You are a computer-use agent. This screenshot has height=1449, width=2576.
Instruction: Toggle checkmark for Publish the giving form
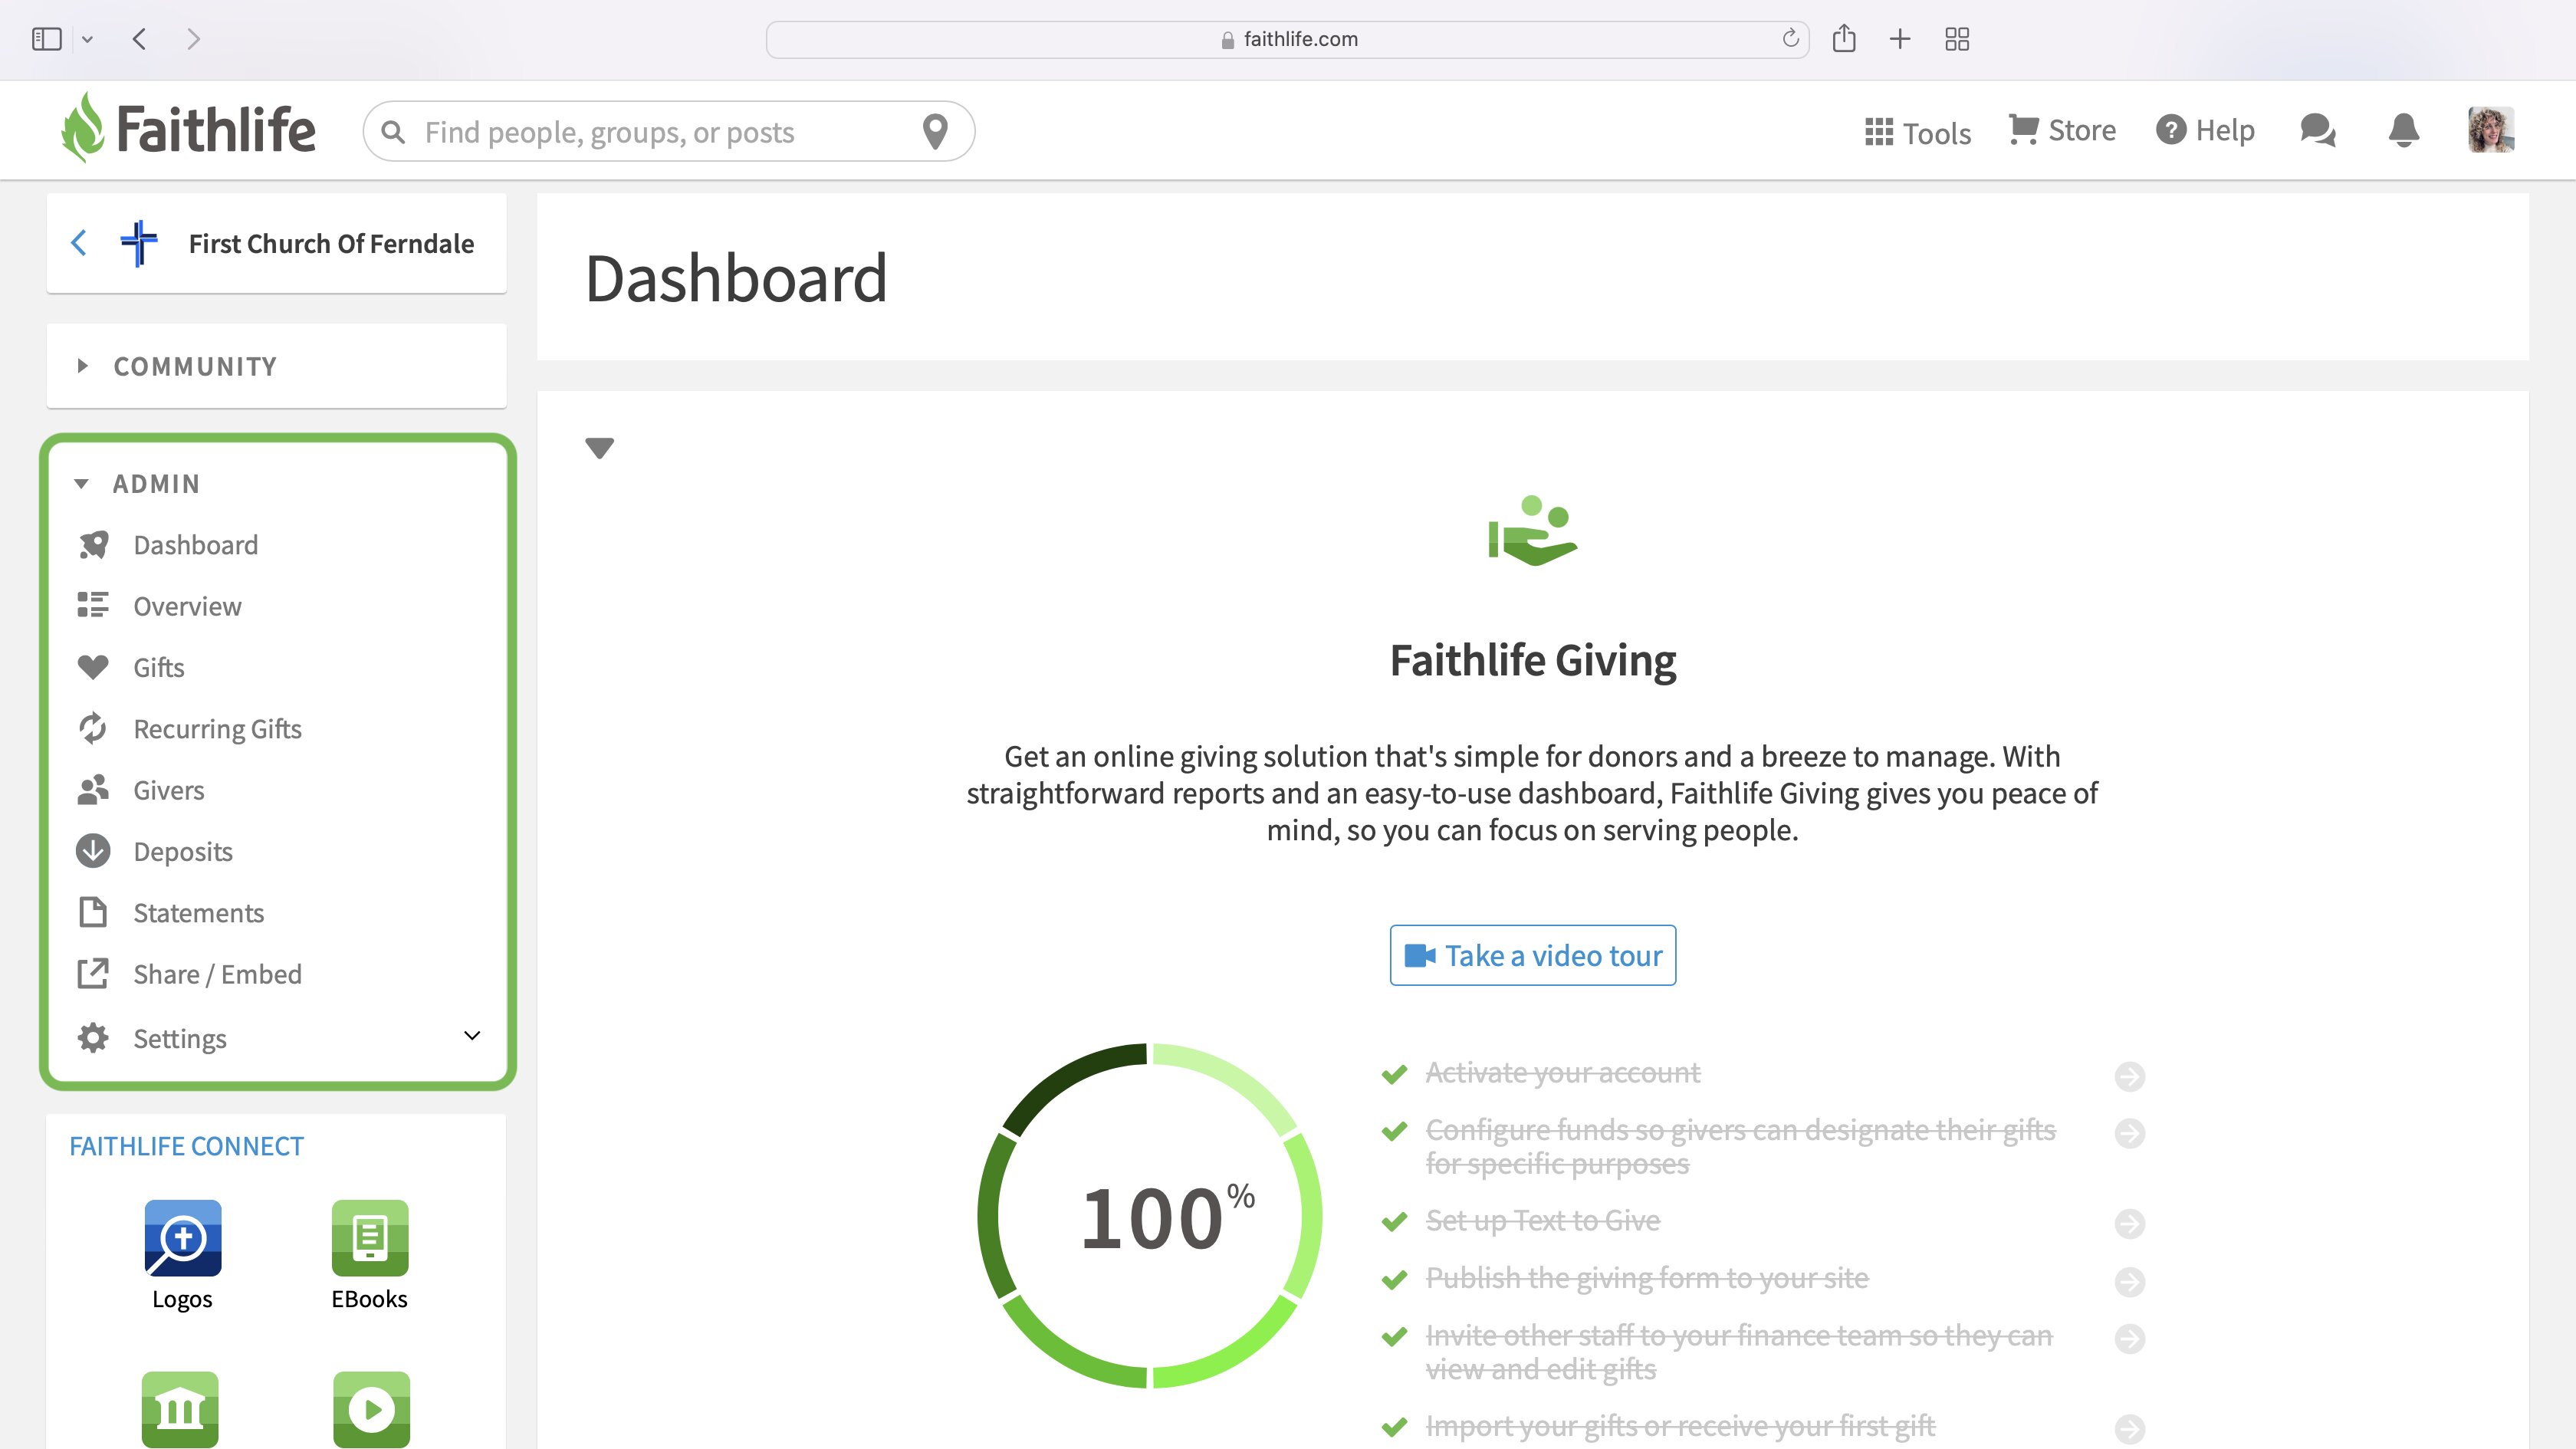1394,1279
